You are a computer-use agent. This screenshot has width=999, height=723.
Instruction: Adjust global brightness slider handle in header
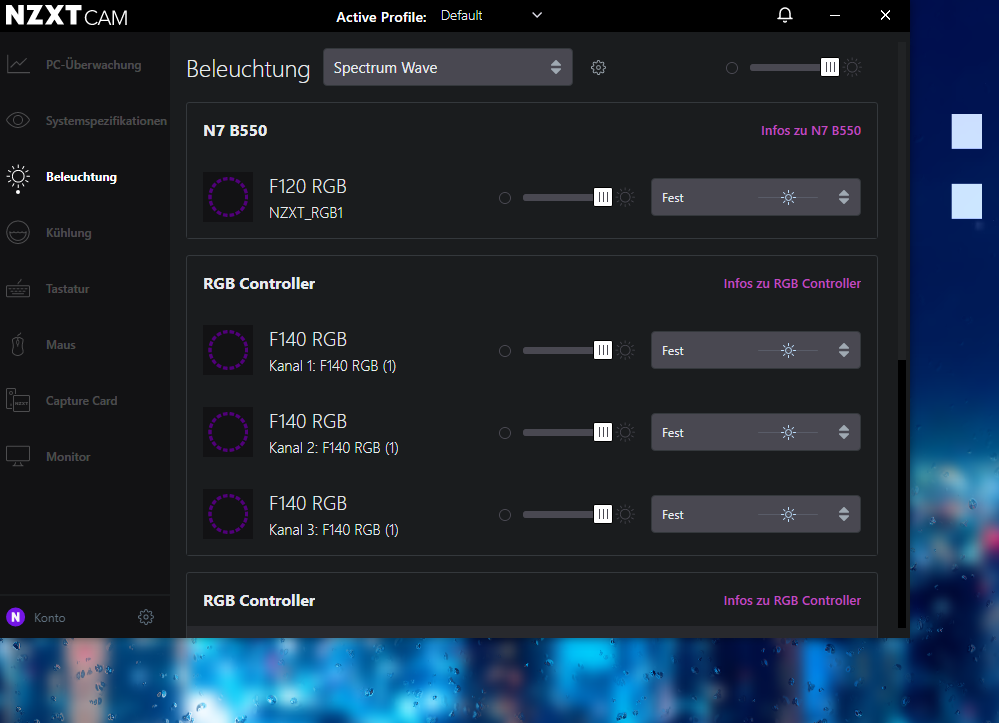click(x=830, y=68)
